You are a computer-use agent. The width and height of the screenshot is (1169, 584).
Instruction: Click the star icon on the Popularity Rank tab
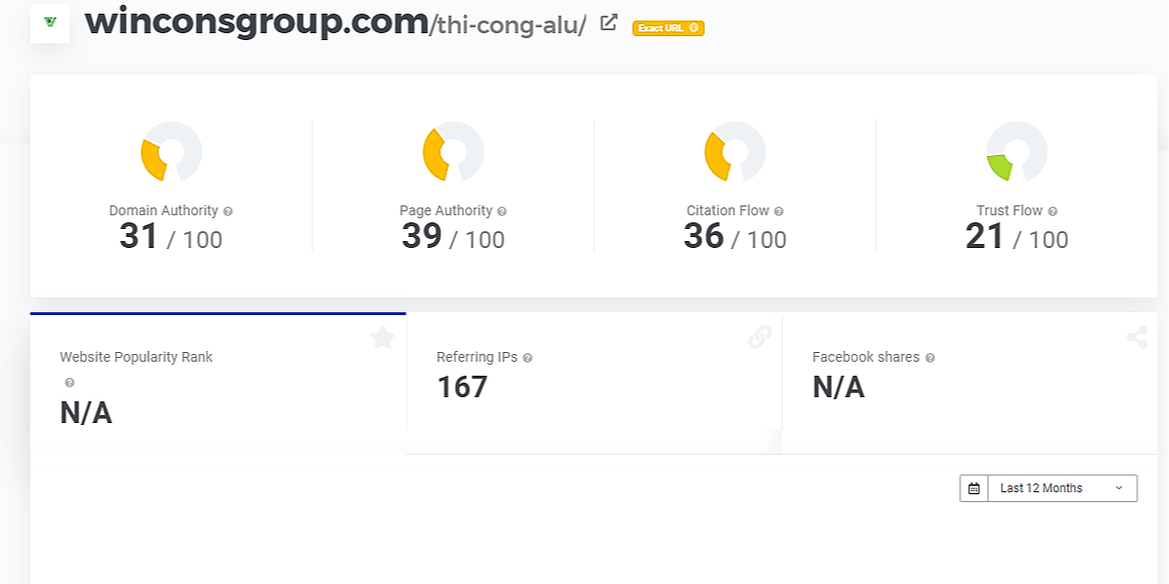(x=382, y=338)
